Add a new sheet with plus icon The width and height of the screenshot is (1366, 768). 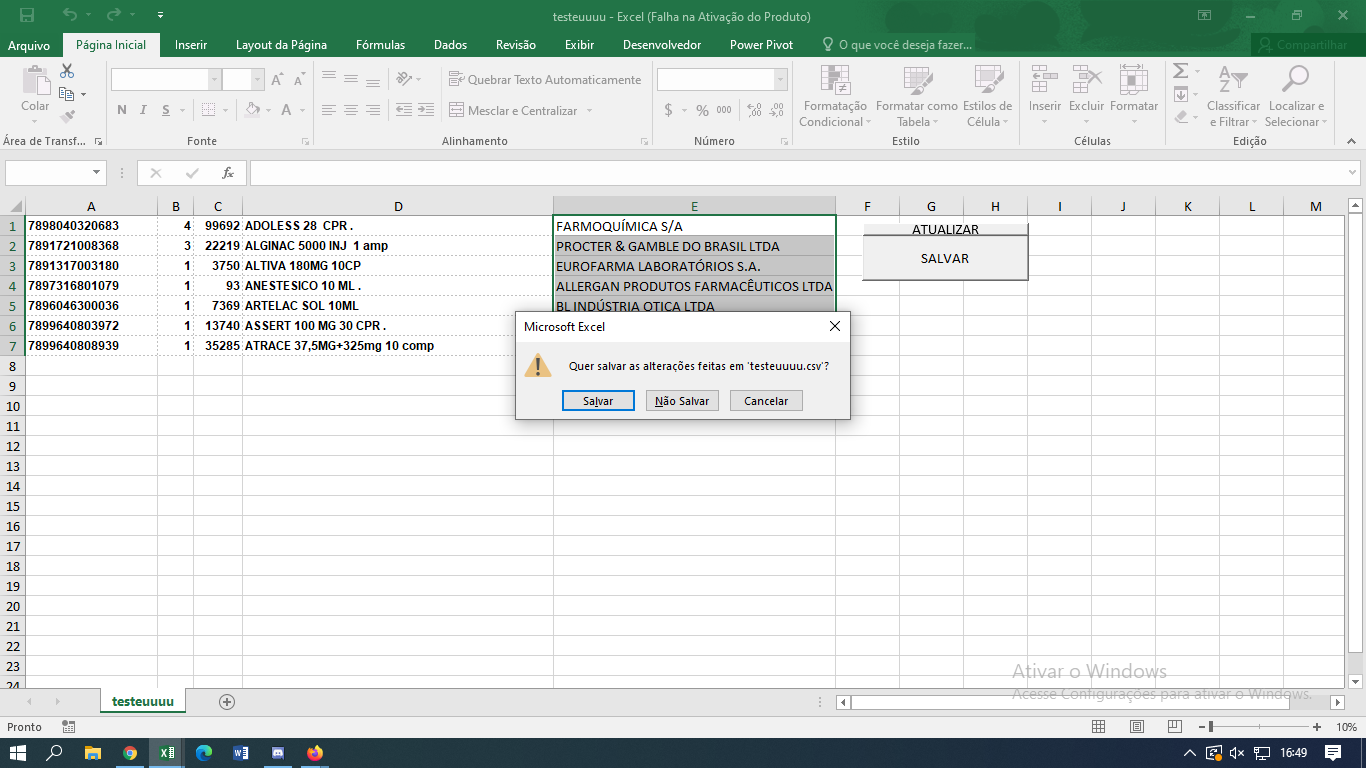pyautogui.click(x=227, y=702)
